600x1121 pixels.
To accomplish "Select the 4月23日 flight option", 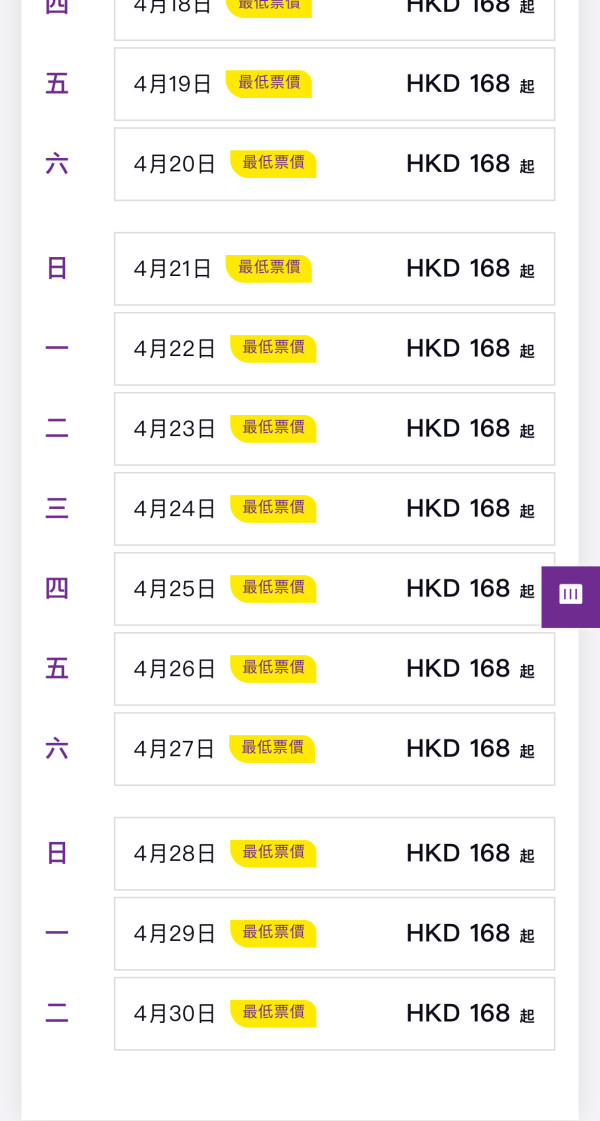I will [334, 428].
